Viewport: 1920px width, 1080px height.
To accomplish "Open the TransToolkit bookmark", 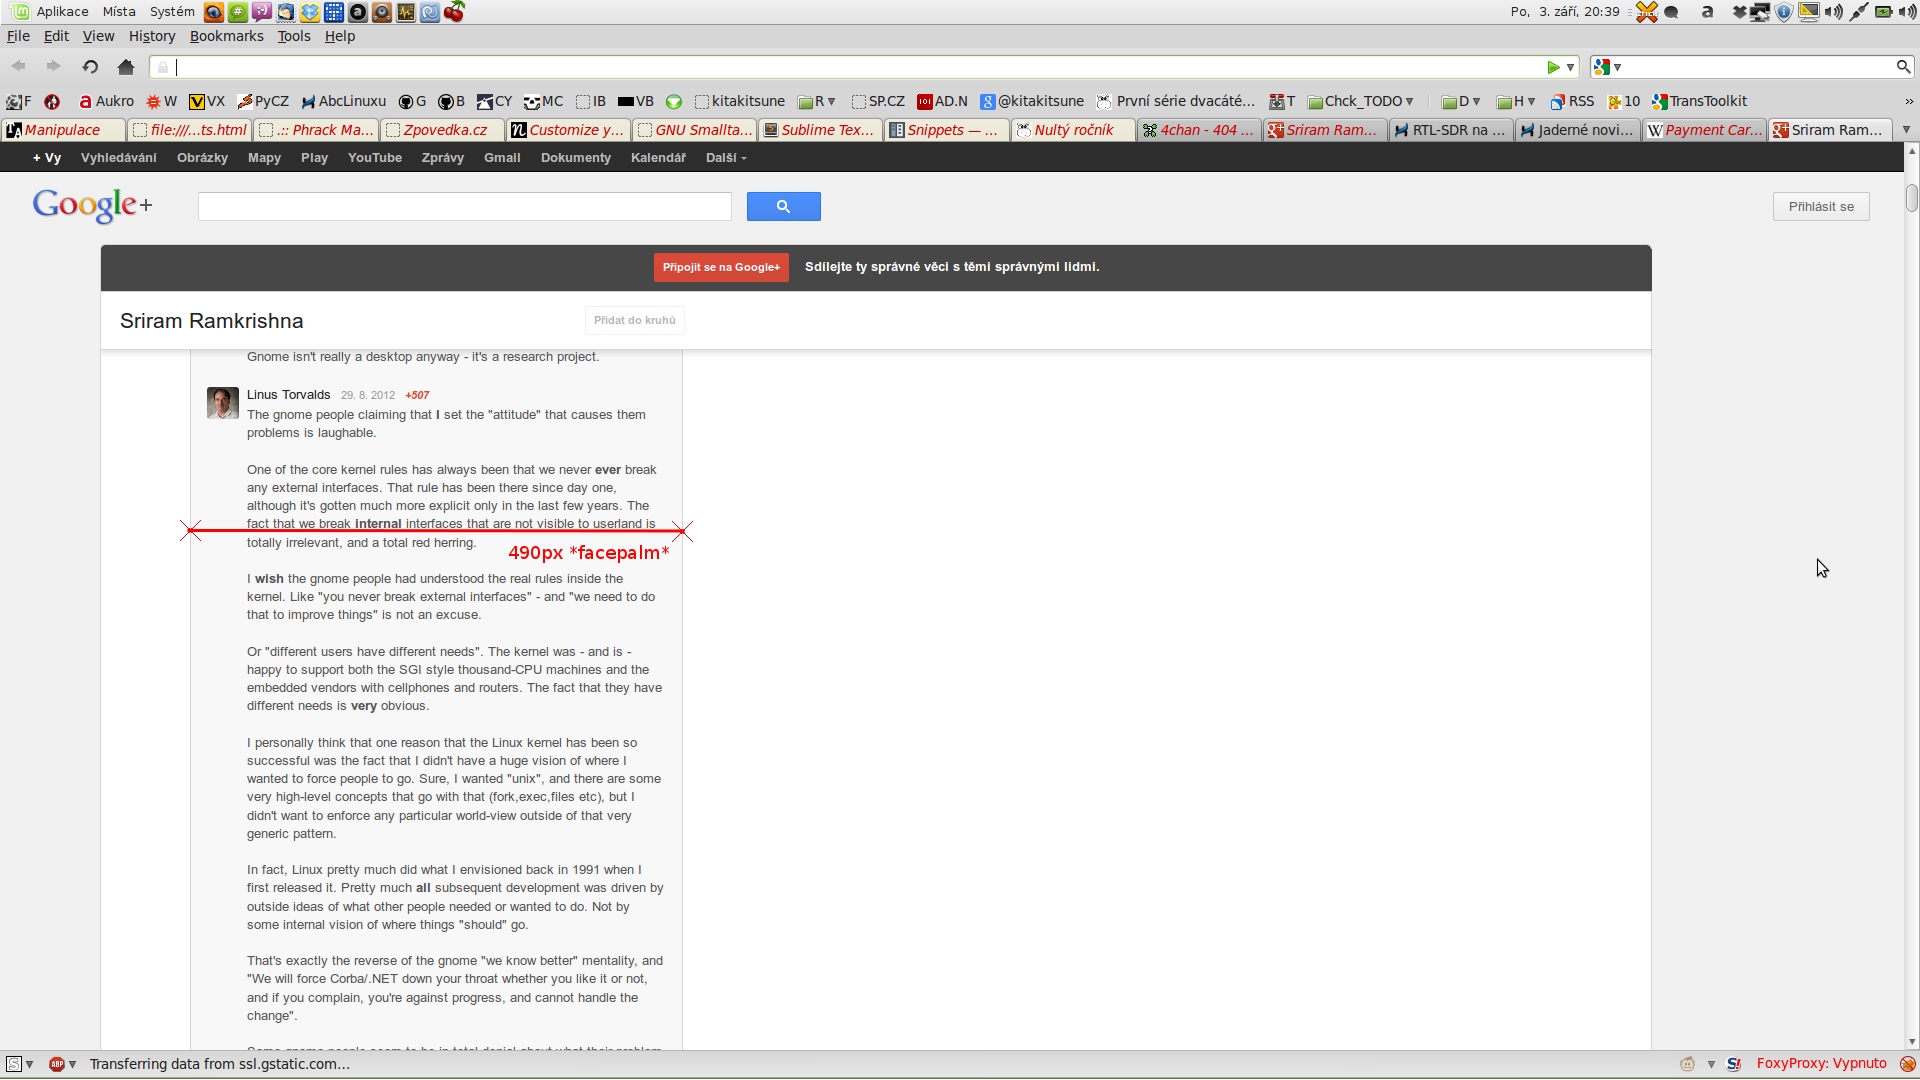I will pos(1700,101).
